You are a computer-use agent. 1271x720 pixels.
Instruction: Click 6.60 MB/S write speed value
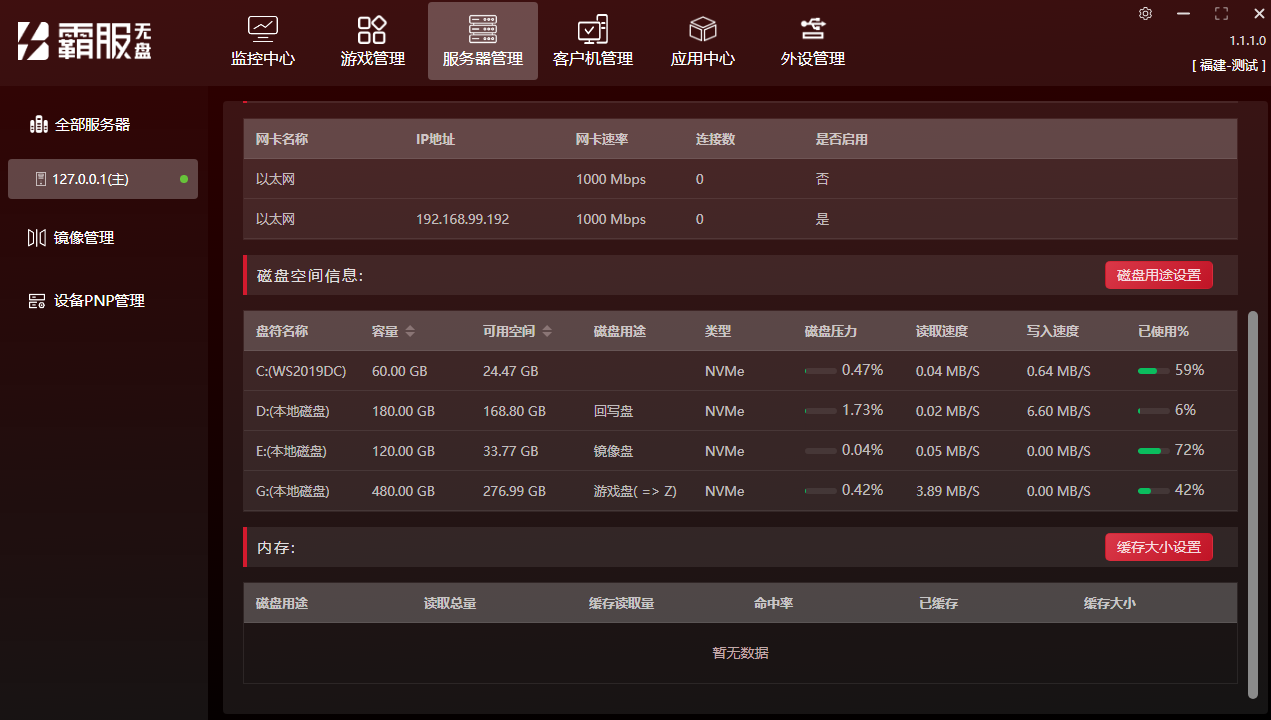pos(1058,411)
